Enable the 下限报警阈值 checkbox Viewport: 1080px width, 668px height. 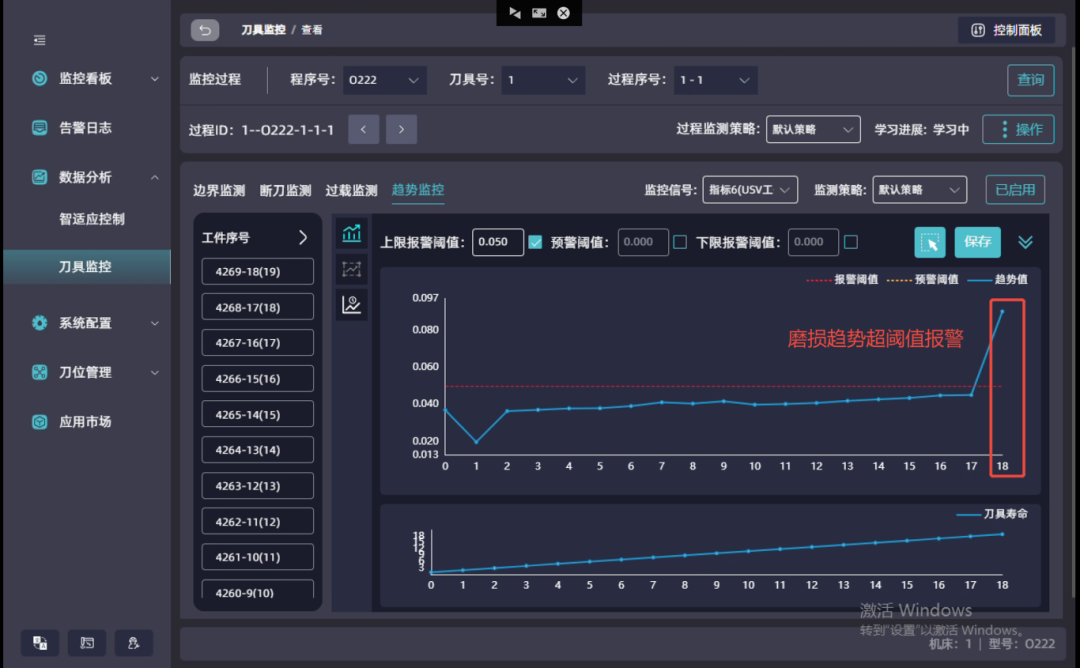tap(851, 242)
